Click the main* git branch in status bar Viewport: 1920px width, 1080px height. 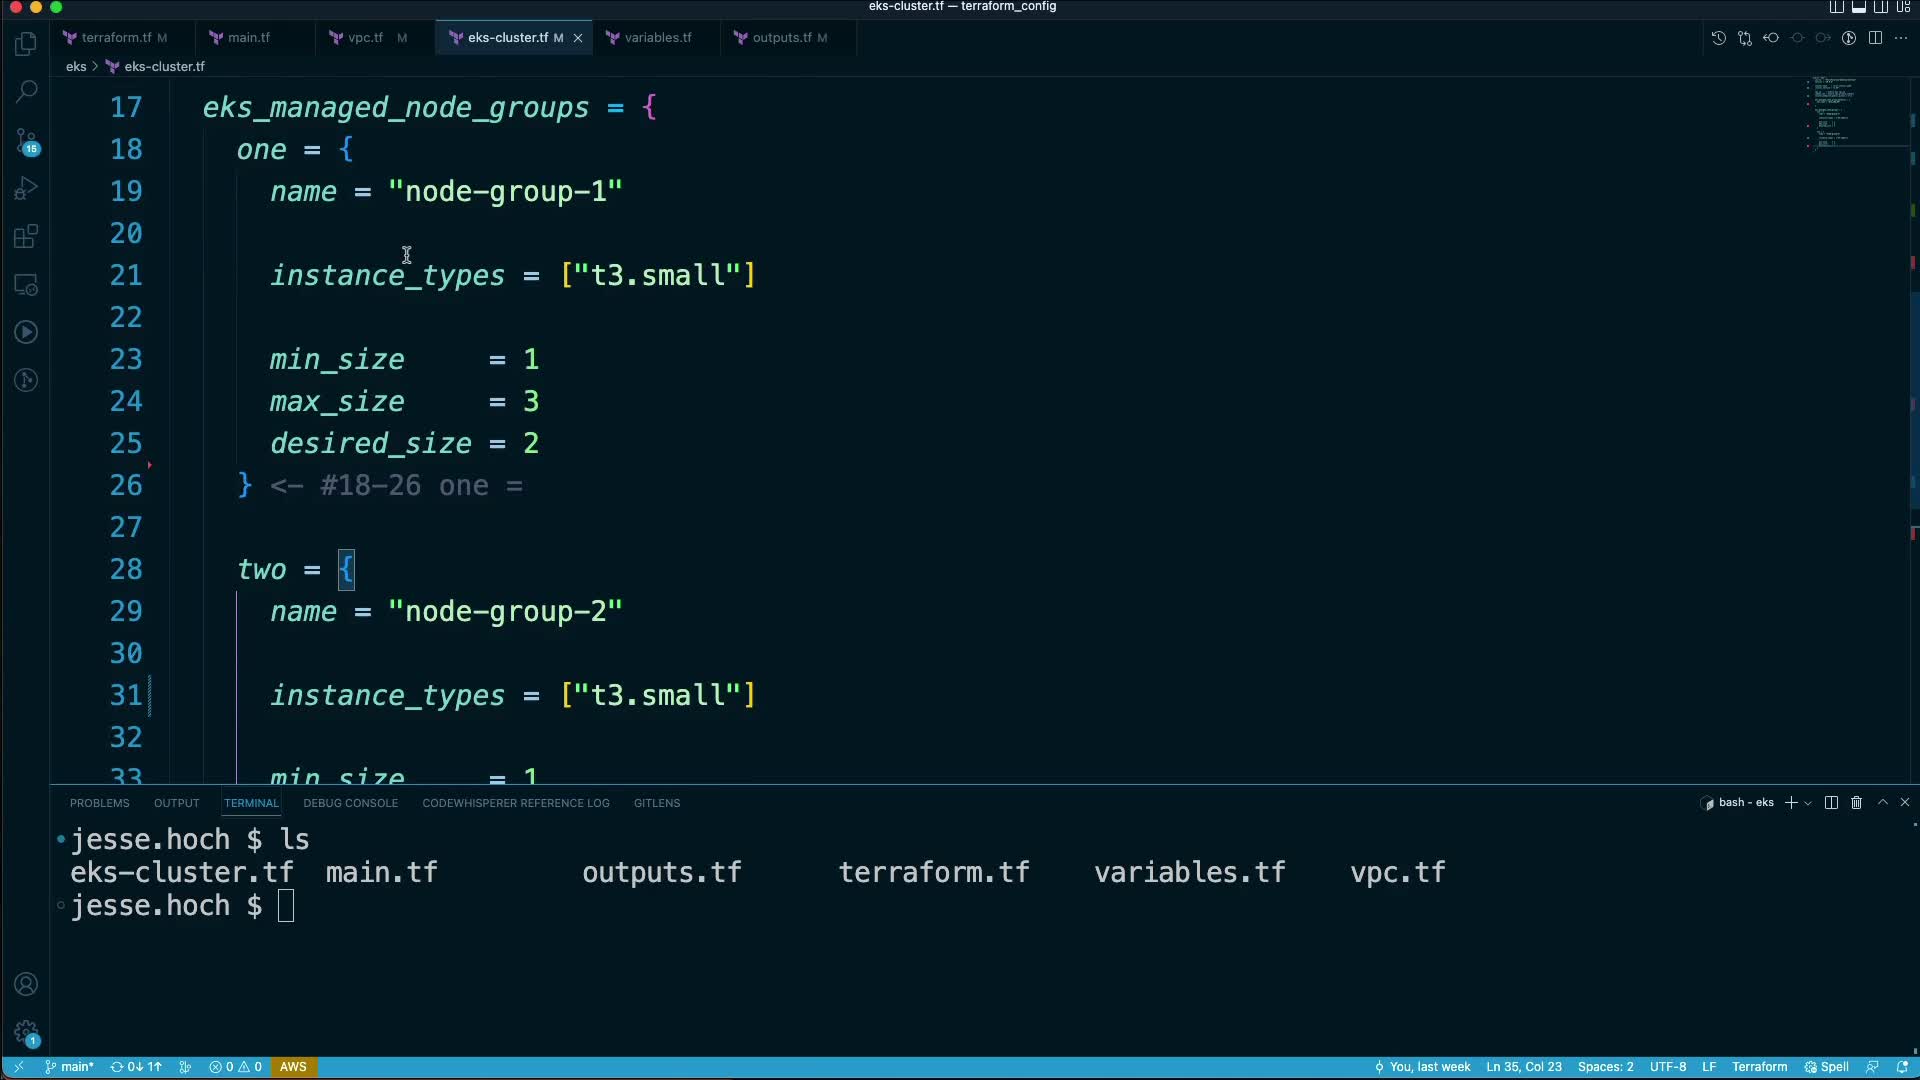70,1067
